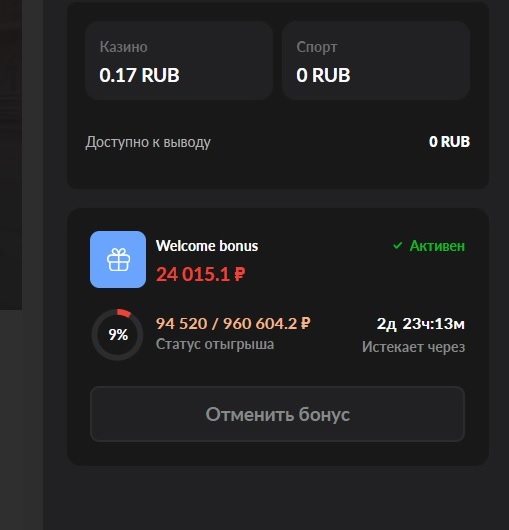Click the Welcome bonus title
Viewport: 509px width, 530px height.
(x=207, y=246)
